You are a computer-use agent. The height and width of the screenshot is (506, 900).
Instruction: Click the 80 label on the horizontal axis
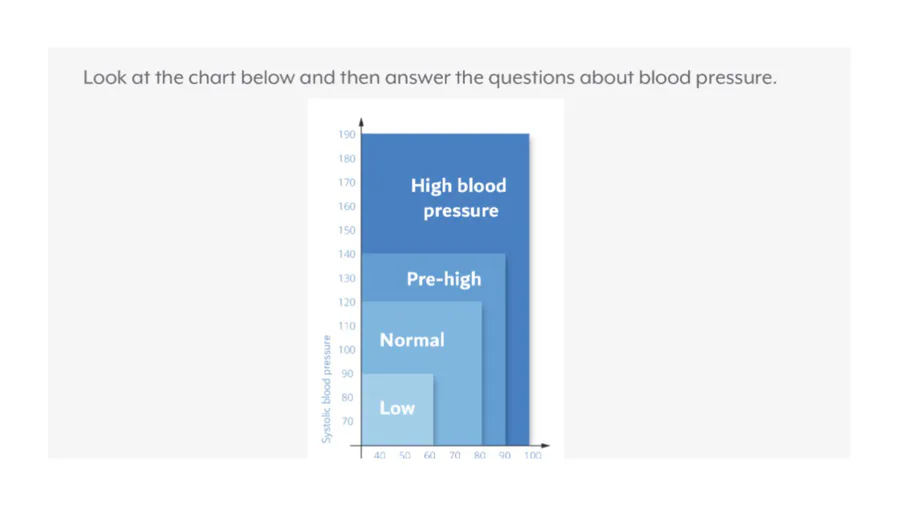(479, 455)
